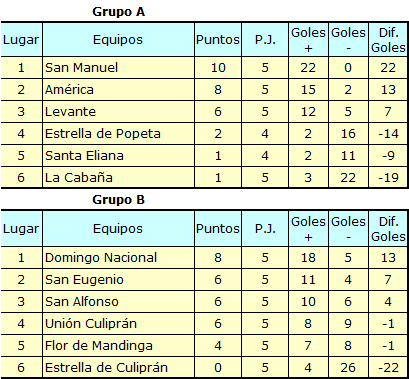Screen dimensions: 409x379
Task: Click Estrella de Popeta cell
Action: [x=118, y=134]
